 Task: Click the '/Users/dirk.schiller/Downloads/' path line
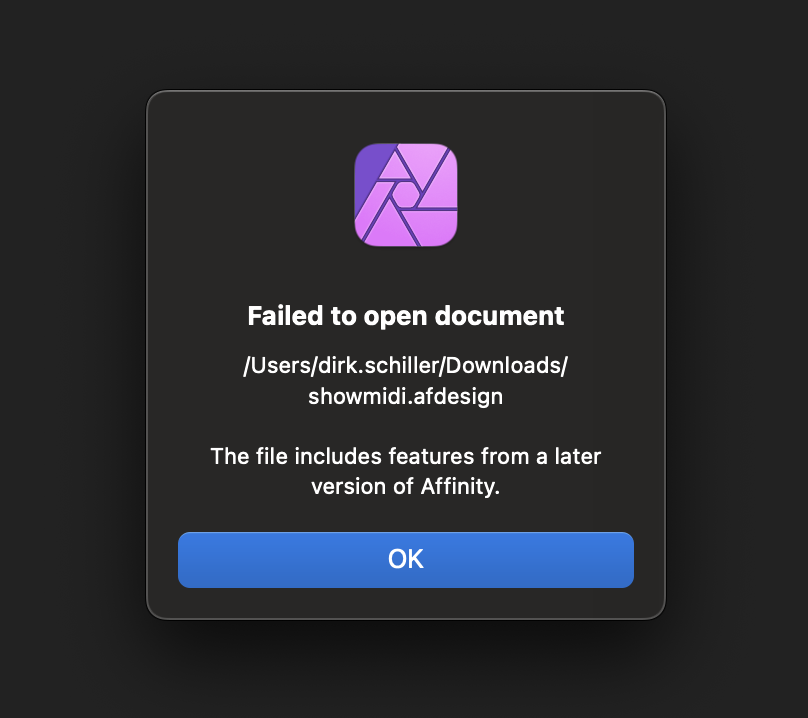(x=406, y=365)
